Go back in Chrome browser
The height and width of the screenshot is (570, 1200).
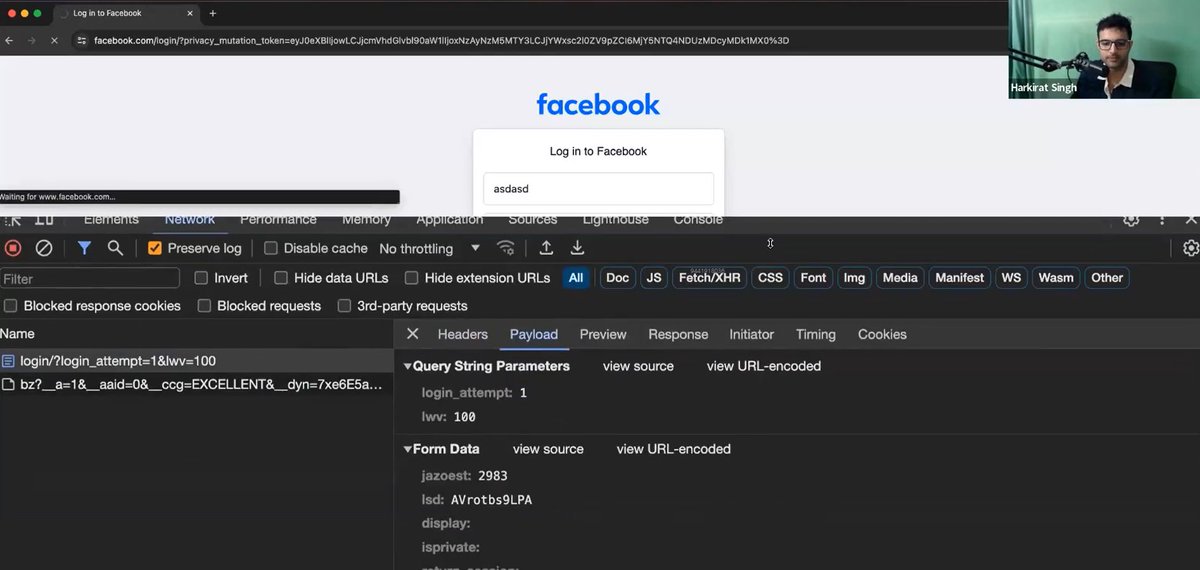coord(9,40)
